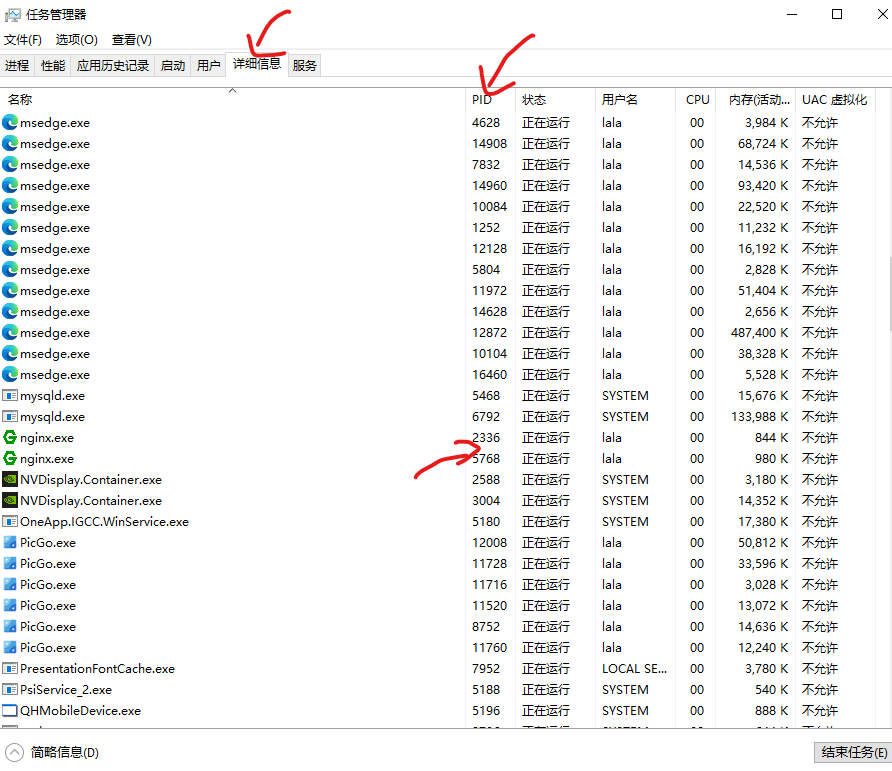Switch to the 启动 tab
892x771 pixels.
(x=173, y=65)
